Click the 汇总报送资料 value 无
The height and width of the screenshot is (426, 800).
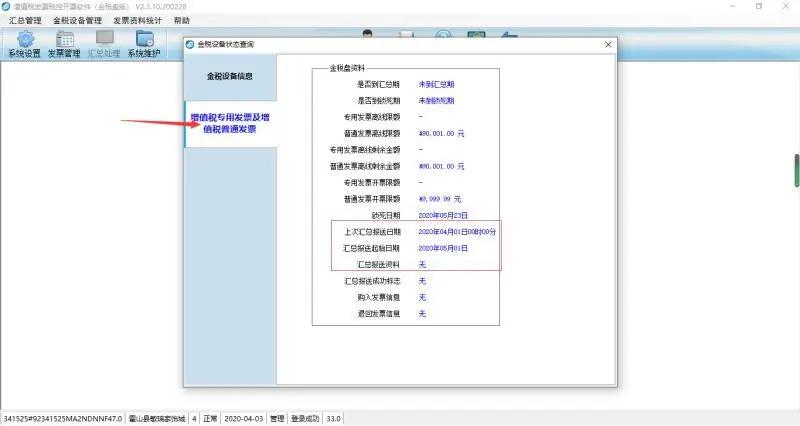(422, 264)
